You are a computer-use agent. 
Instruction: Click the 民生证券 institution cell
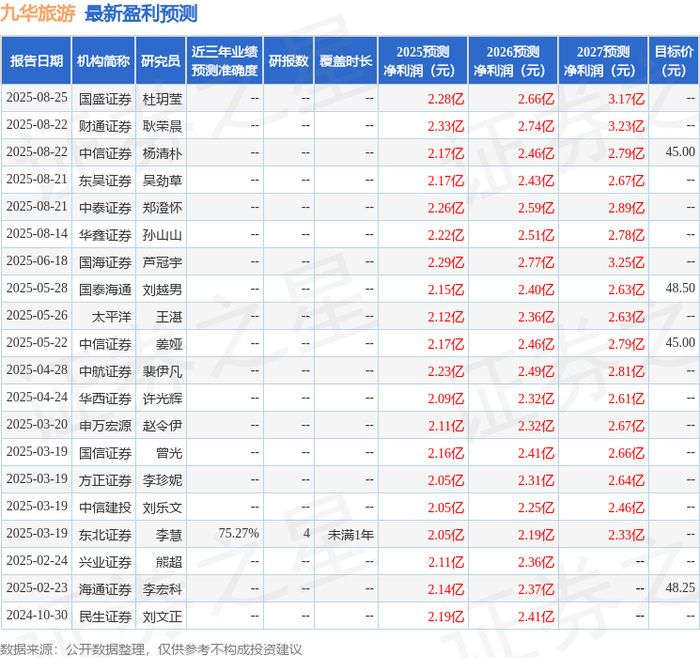[x=105, y=616]
